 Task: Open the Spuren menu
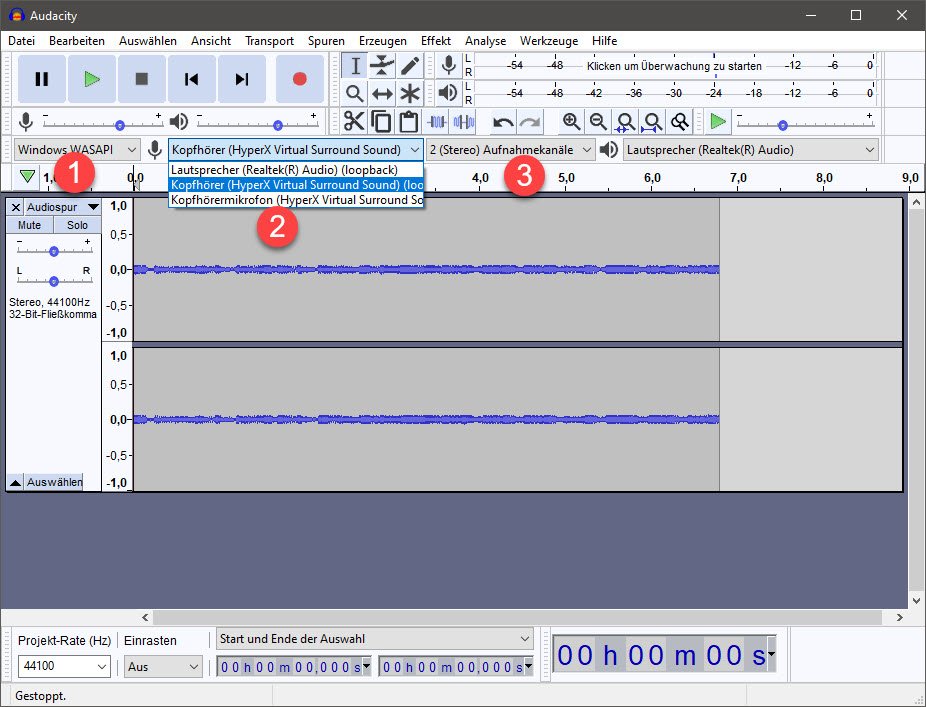click(326, 41)
